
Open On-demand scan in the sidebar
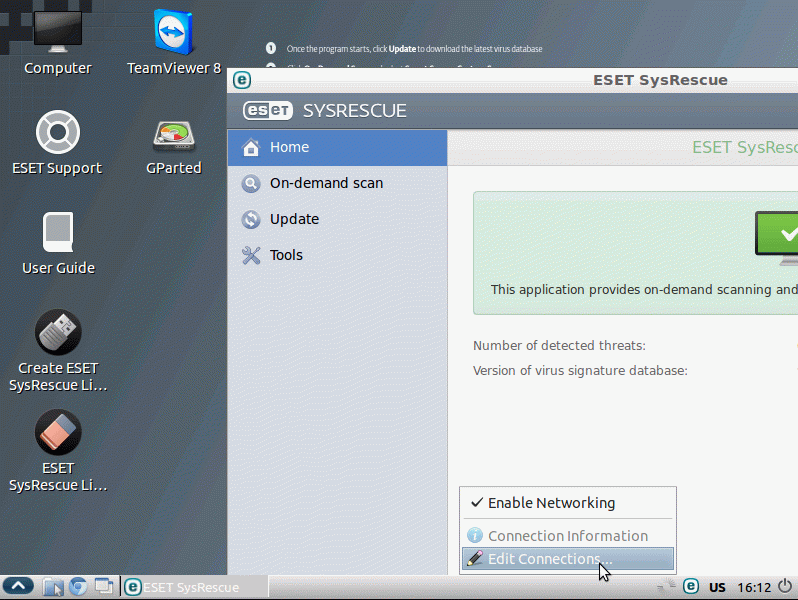337,183
